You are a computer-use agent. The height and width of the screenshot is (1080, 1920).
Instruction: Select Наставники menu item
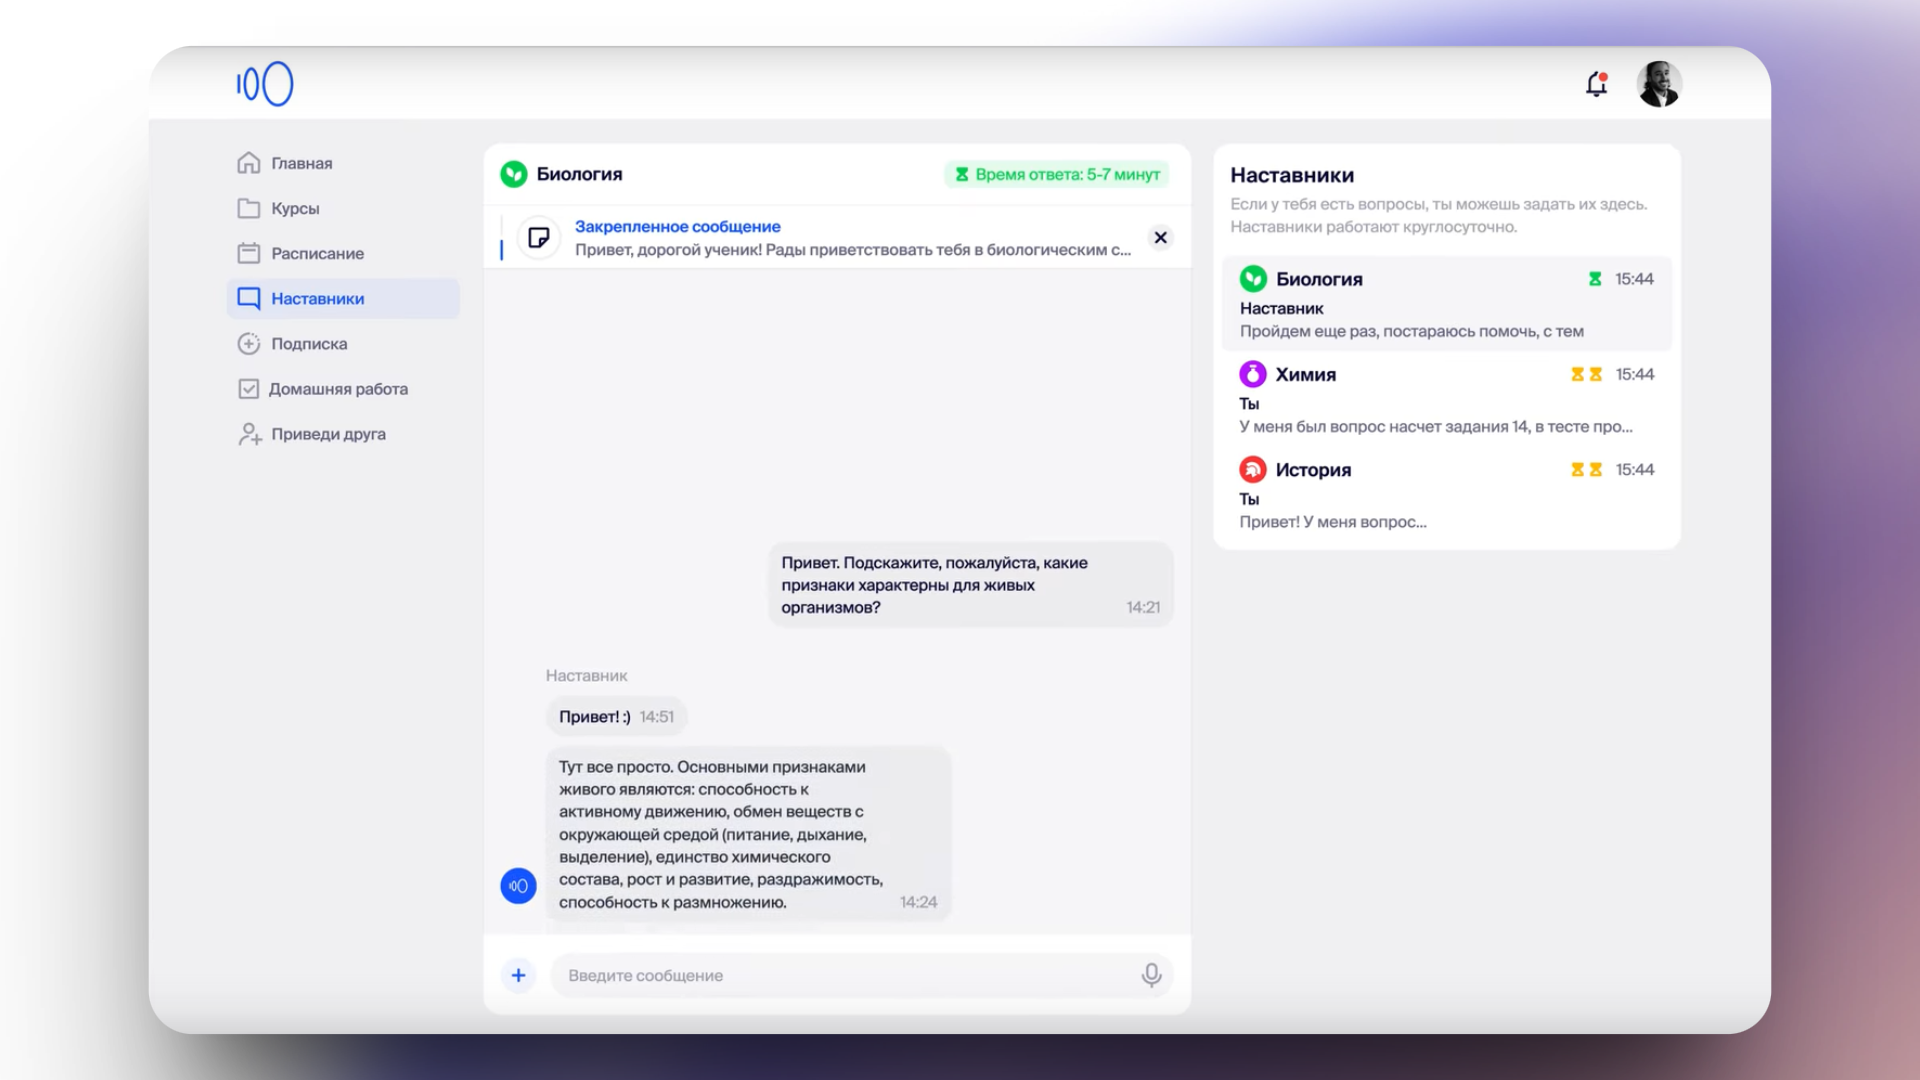point(343,298)
